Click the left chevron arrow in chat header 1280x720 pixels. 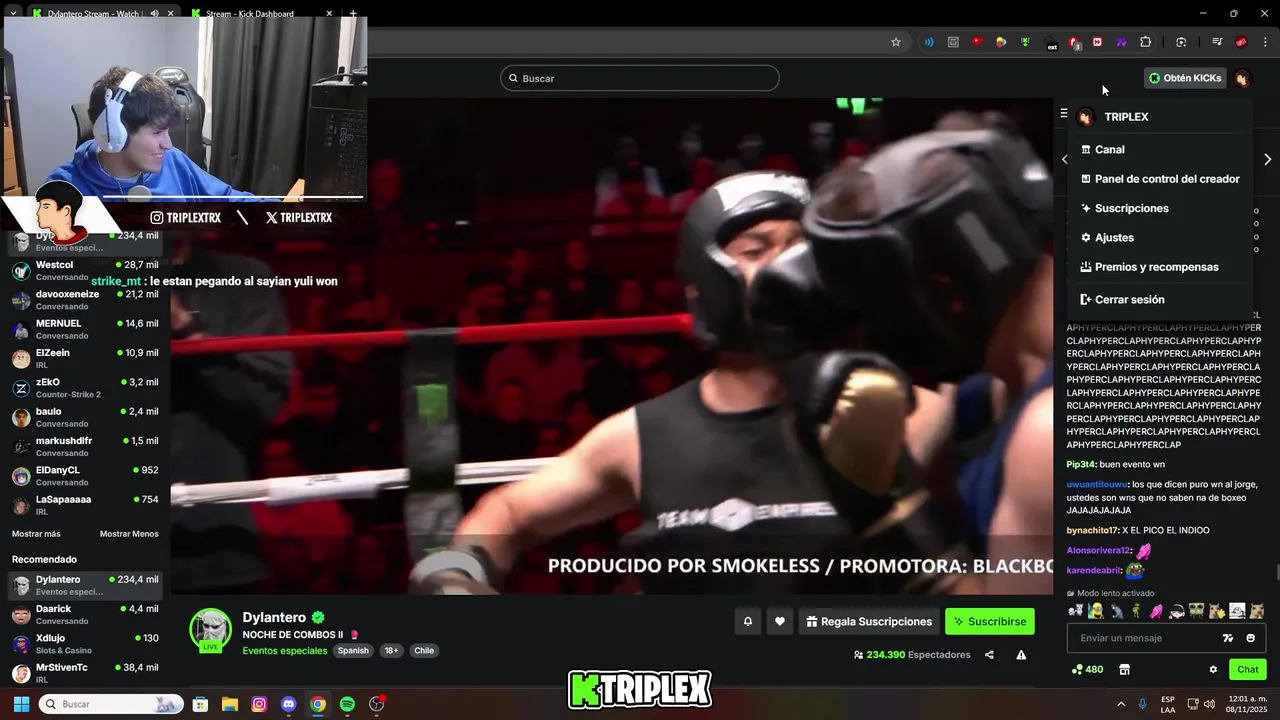(1064, 159)
